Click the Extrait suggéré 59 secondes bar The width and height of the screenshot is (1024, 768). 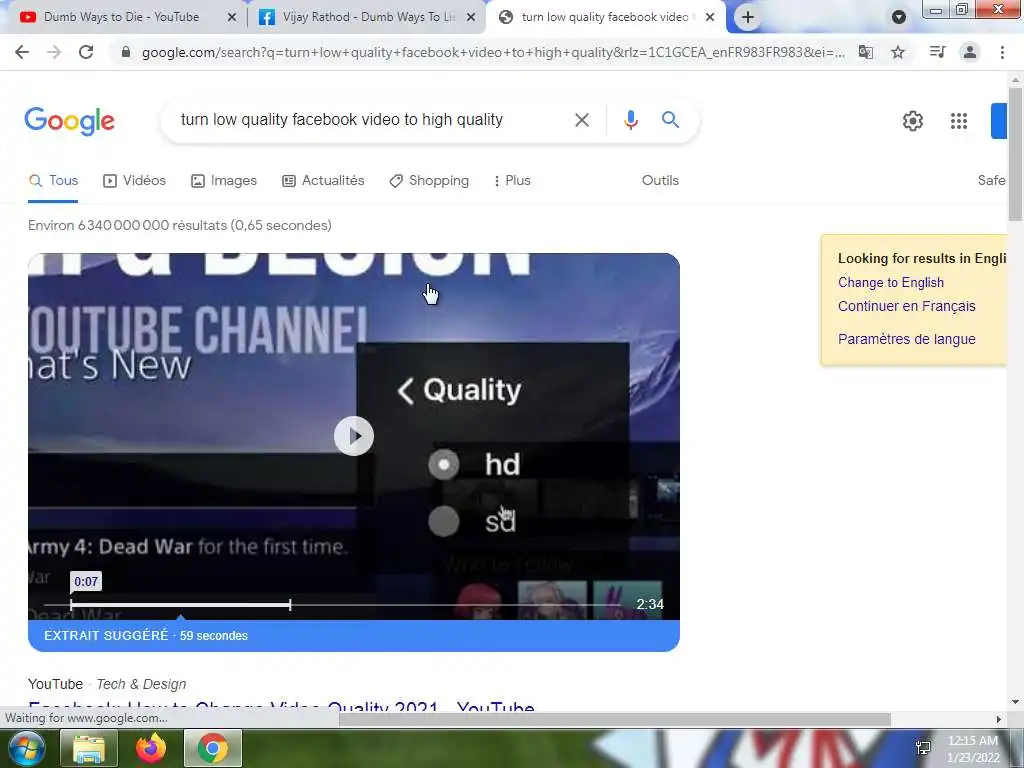(x=354, y=635)
